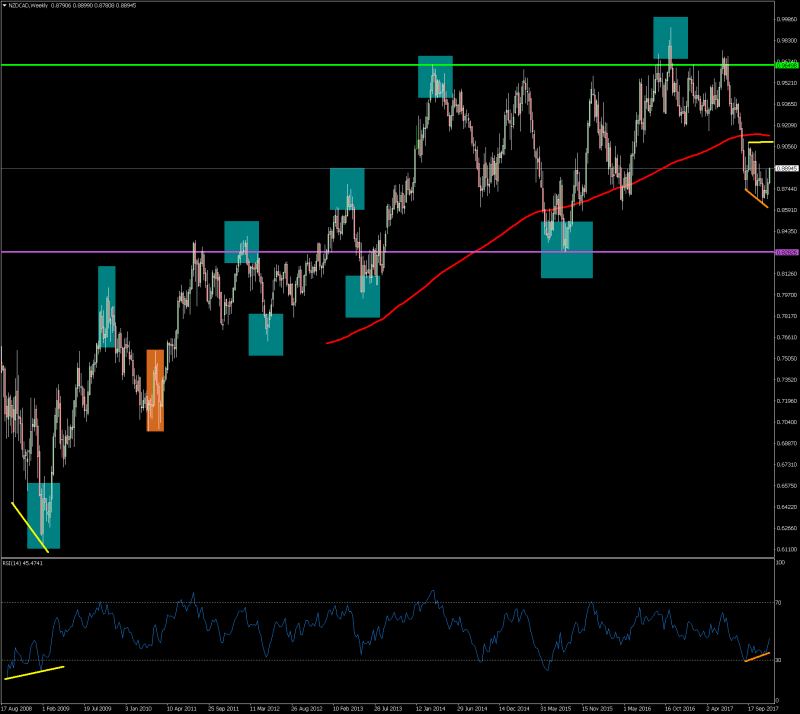Click the current price label 0.88945
This screenshot has height=714, width=800.
(x=786, y=168)
